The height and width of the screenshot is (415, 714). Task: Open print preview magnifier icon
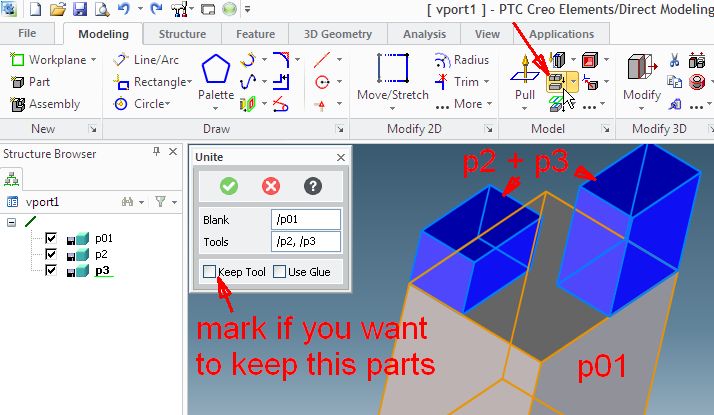pyautogui.click(x=103, y=9)
